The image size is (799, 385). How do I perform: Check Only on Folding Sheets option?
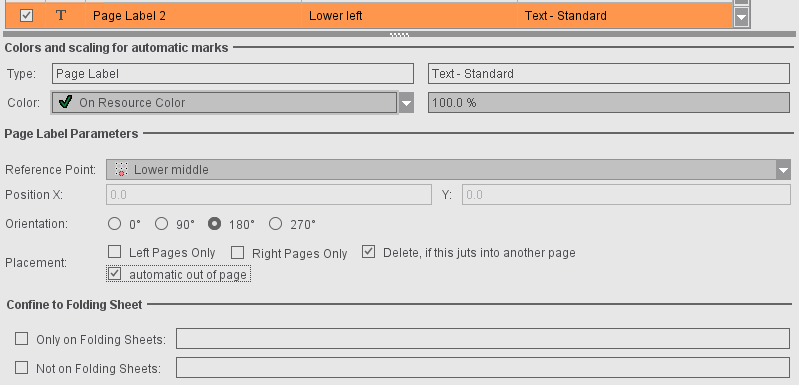(21, 339)
